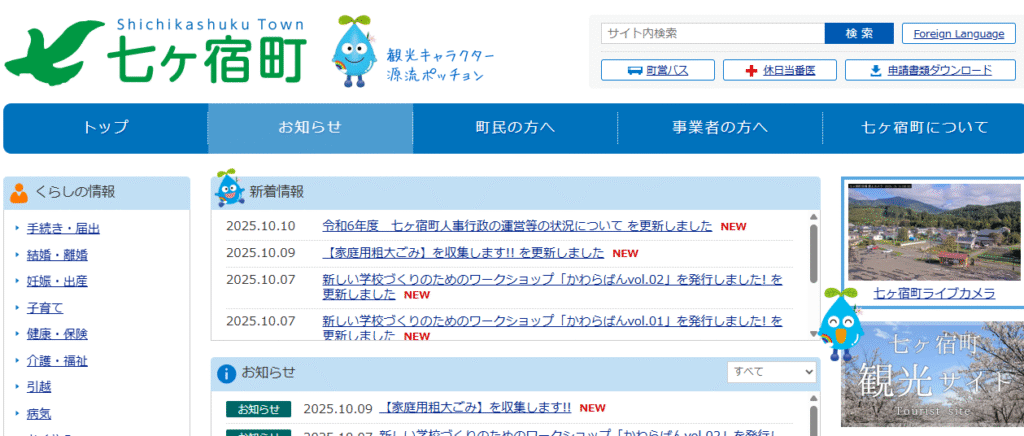The image size is (1024, 436).
Task: Open the 家庭用粗大ごみ news link dated 2025.10.09
Action: [x=463, y=253]
